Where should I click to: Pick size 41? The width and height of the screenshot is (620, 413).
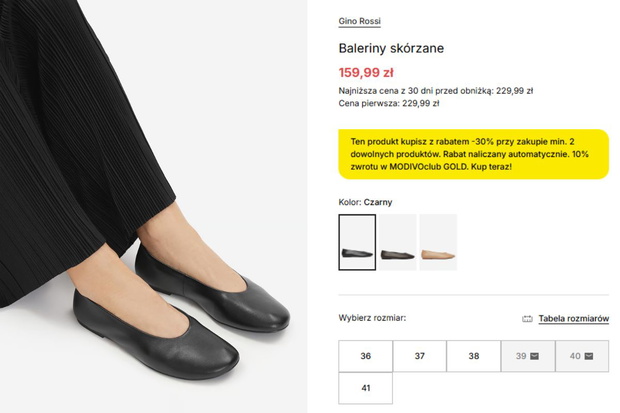tap(365, 388)
